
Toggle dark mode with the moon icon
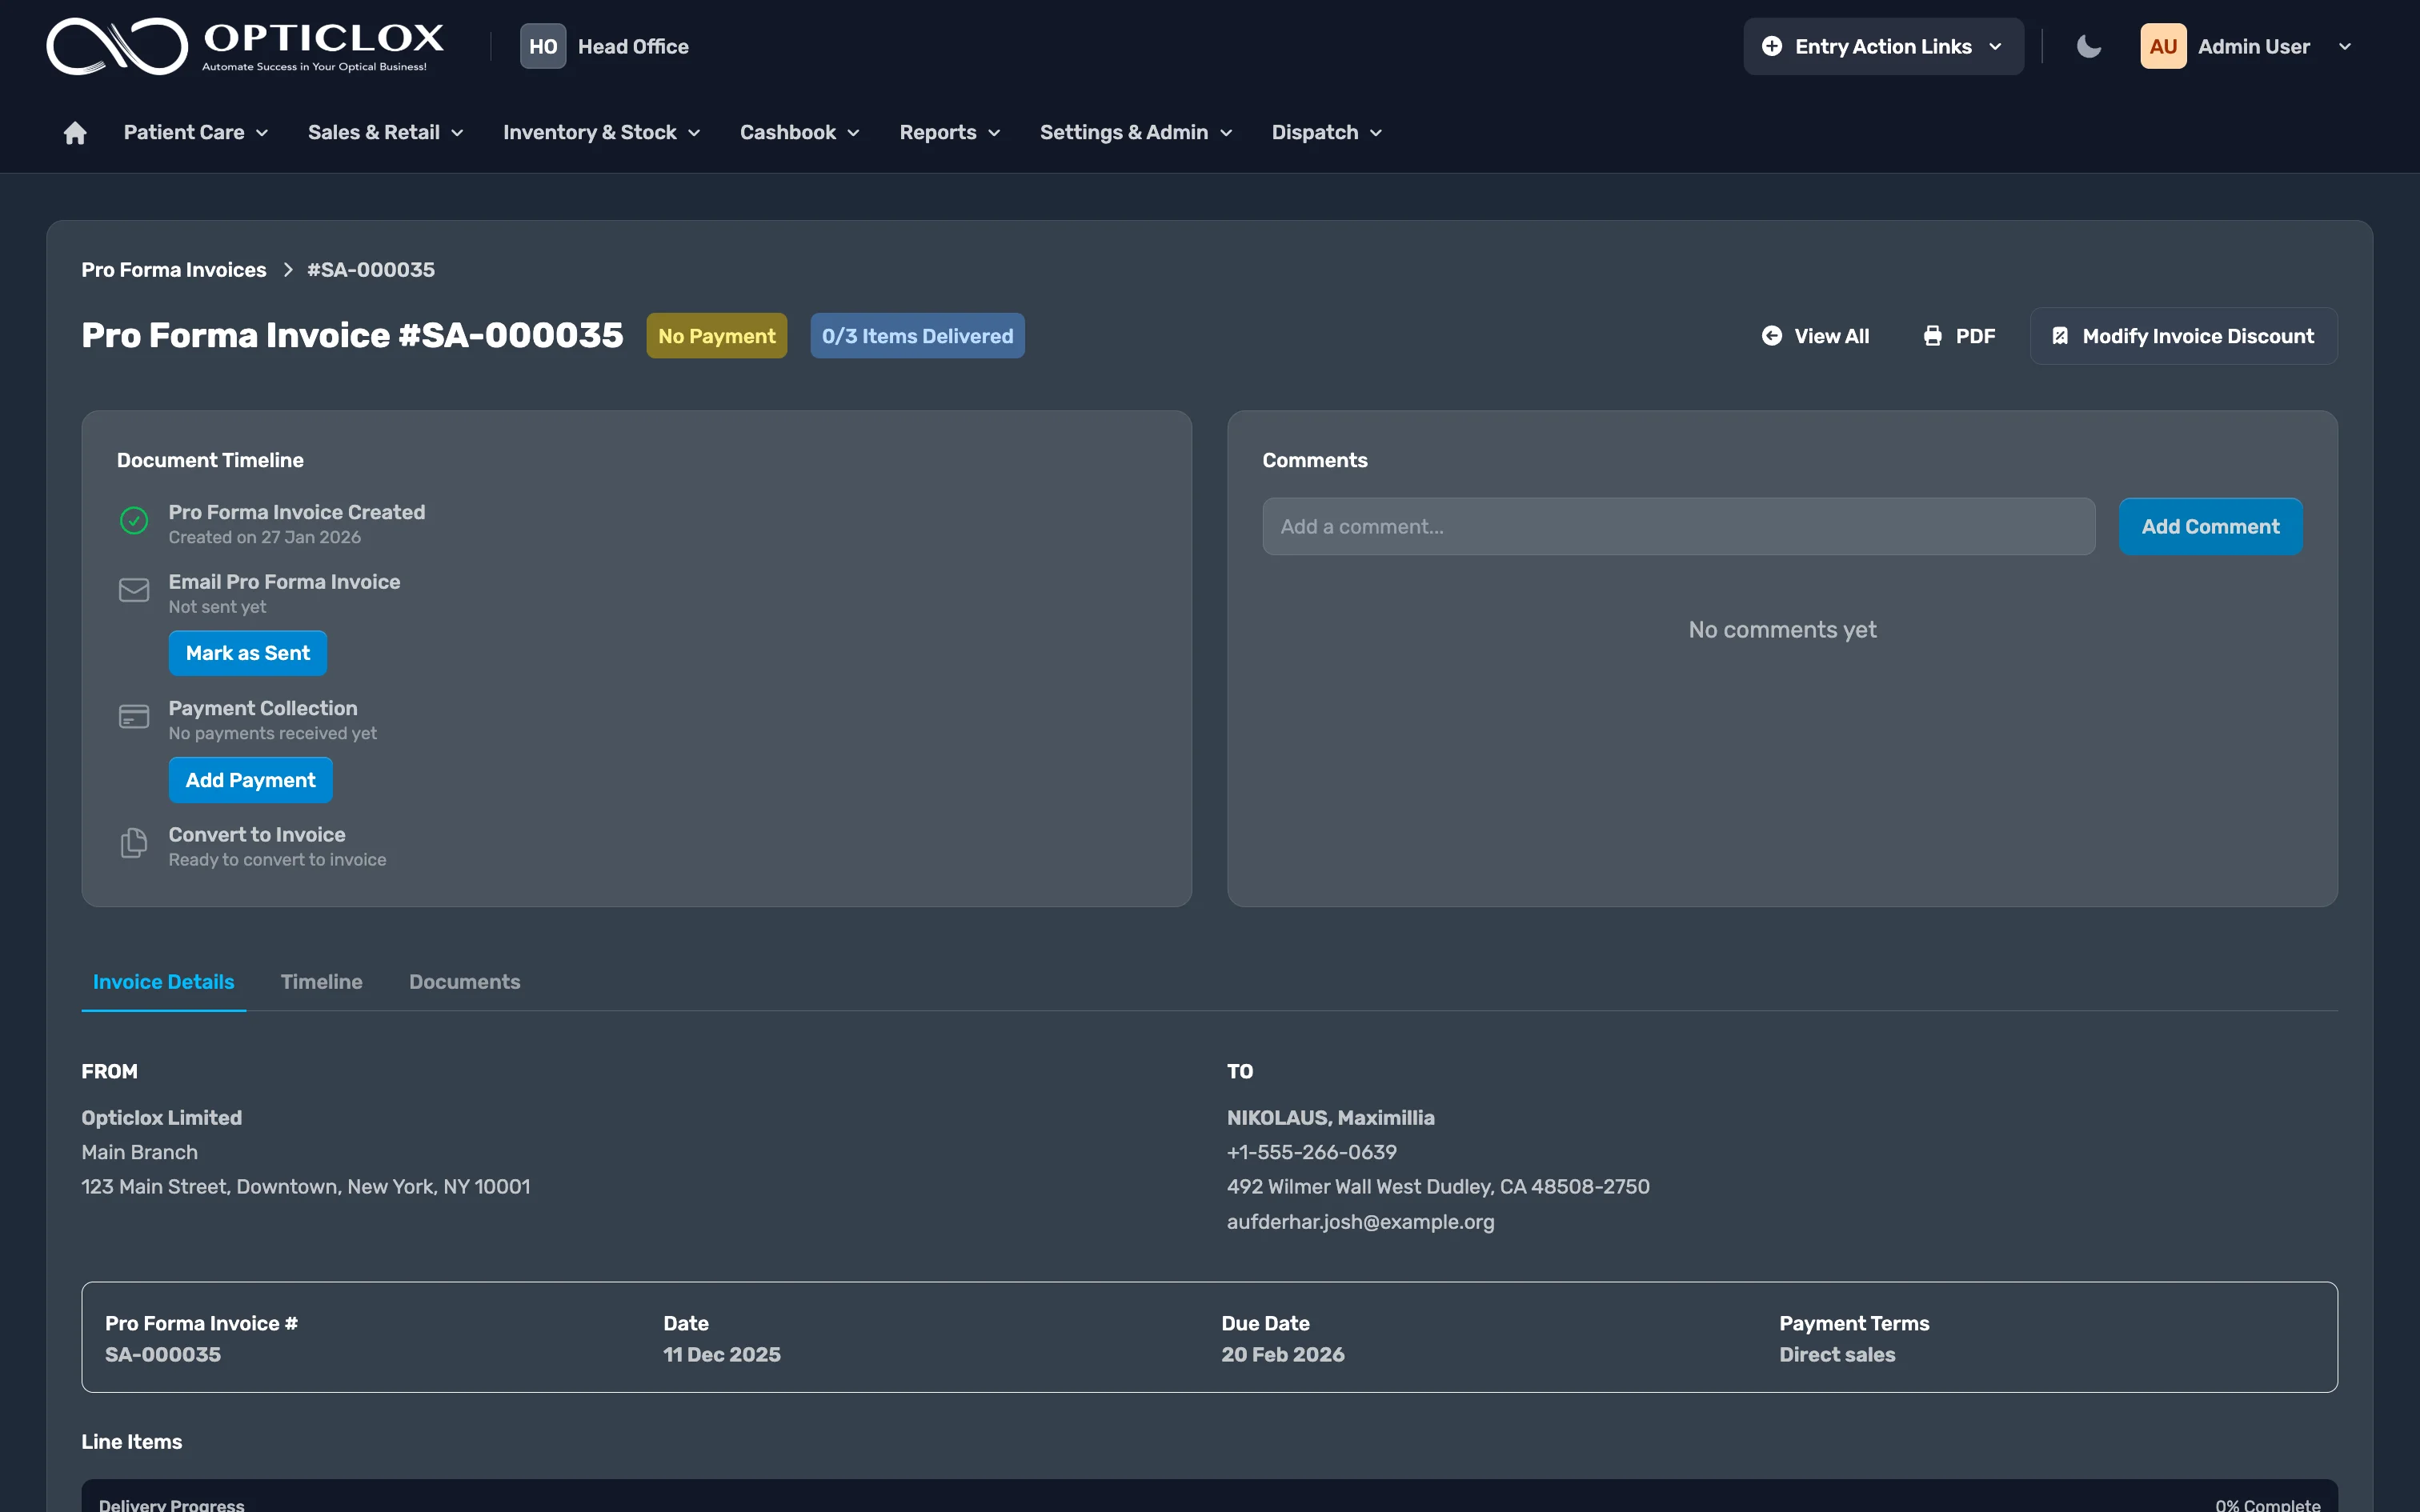tap(2088, 47)
